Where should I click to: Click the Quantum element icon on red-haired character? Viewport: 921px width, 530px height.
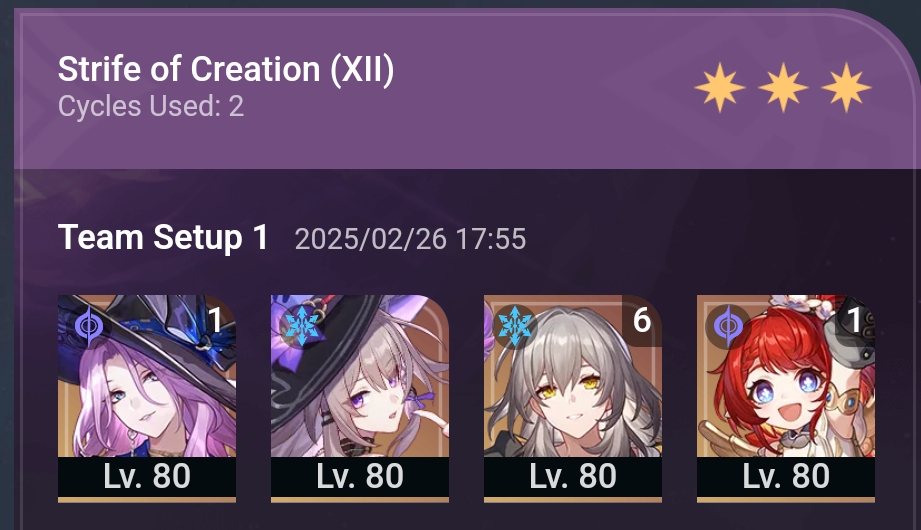728,326
